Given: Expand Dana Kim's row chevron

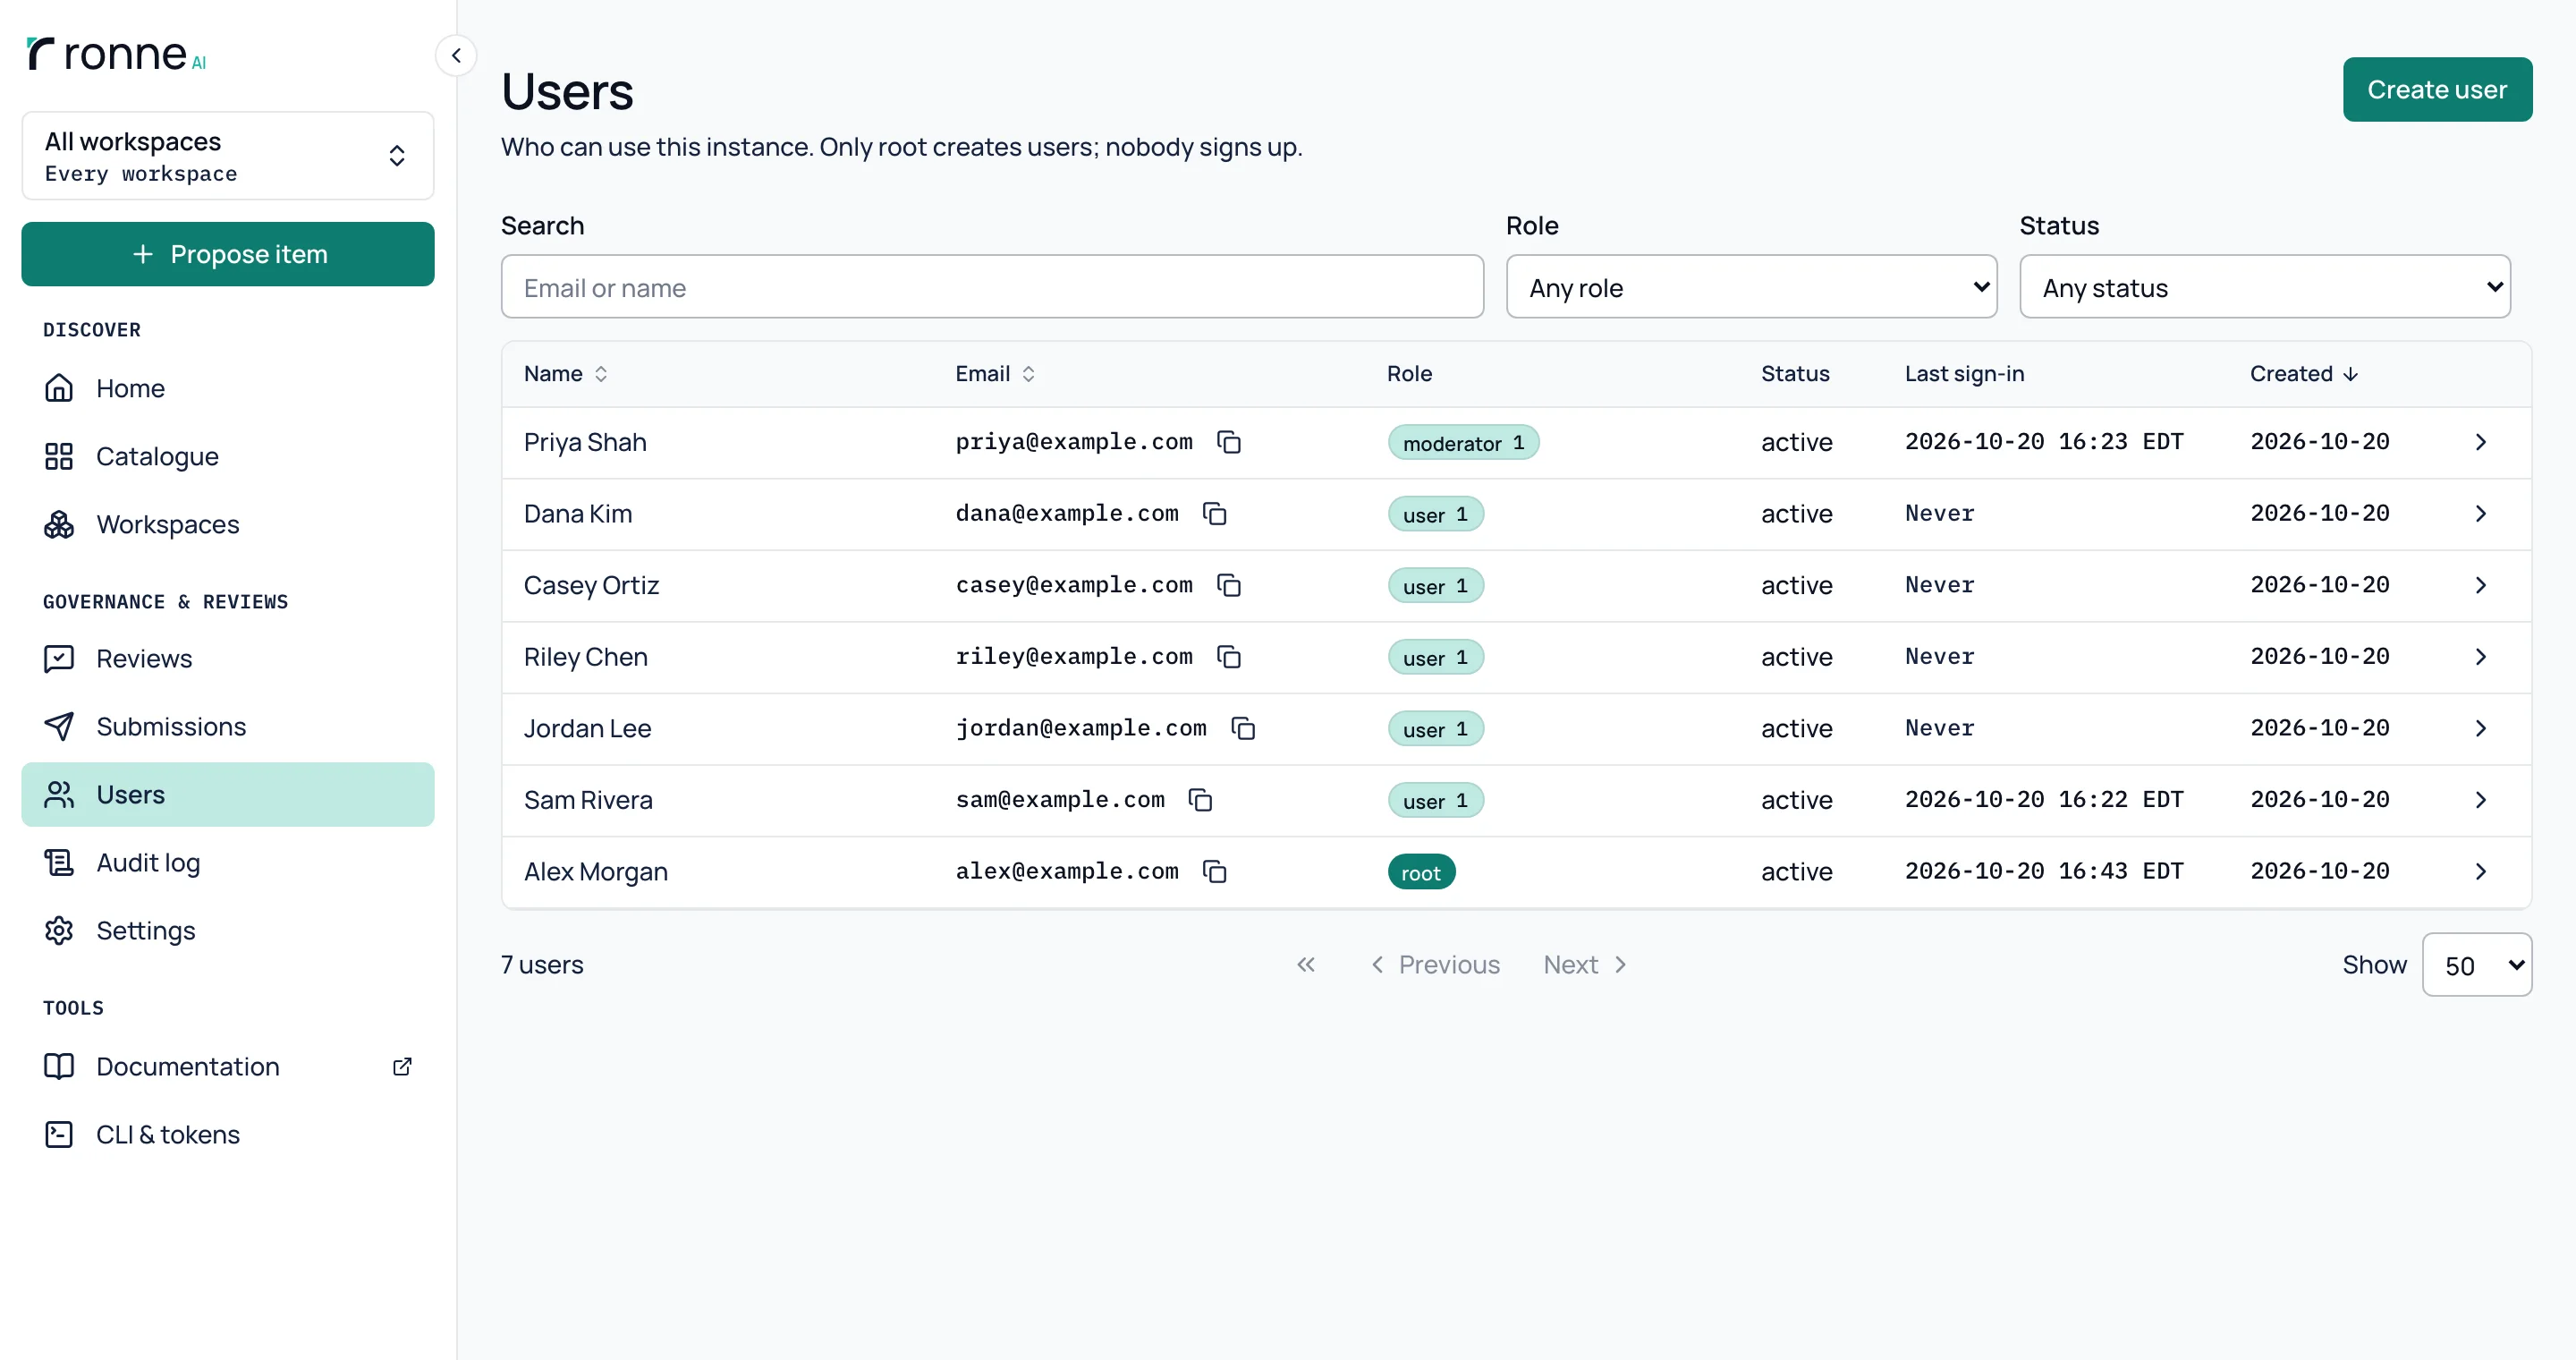Looking at the screenshot, I should (2481, 514).
